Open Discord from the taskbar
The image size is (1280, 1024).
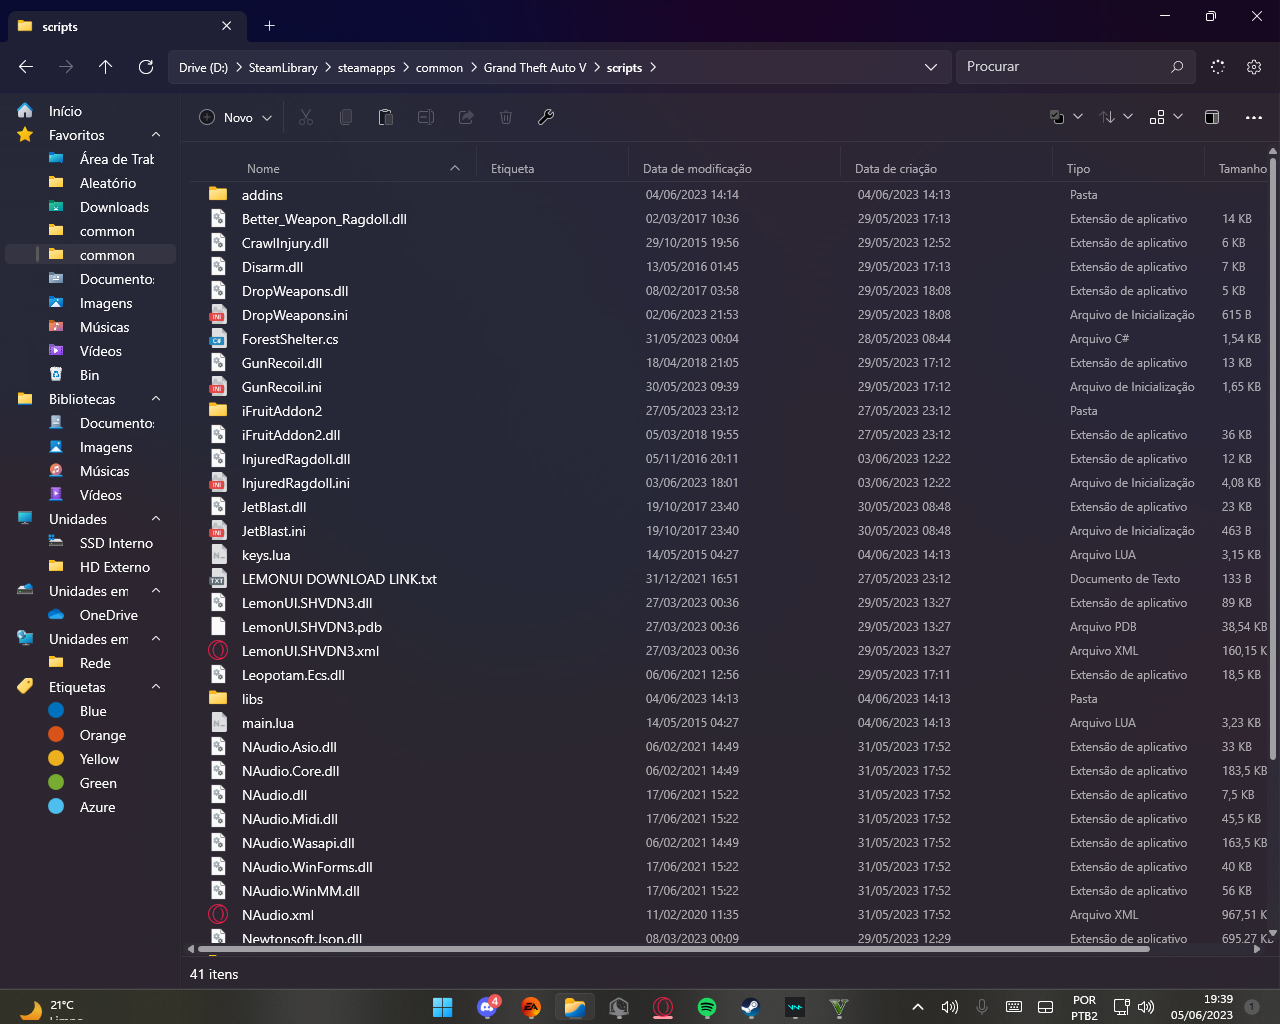click(x=488, y=1007)
